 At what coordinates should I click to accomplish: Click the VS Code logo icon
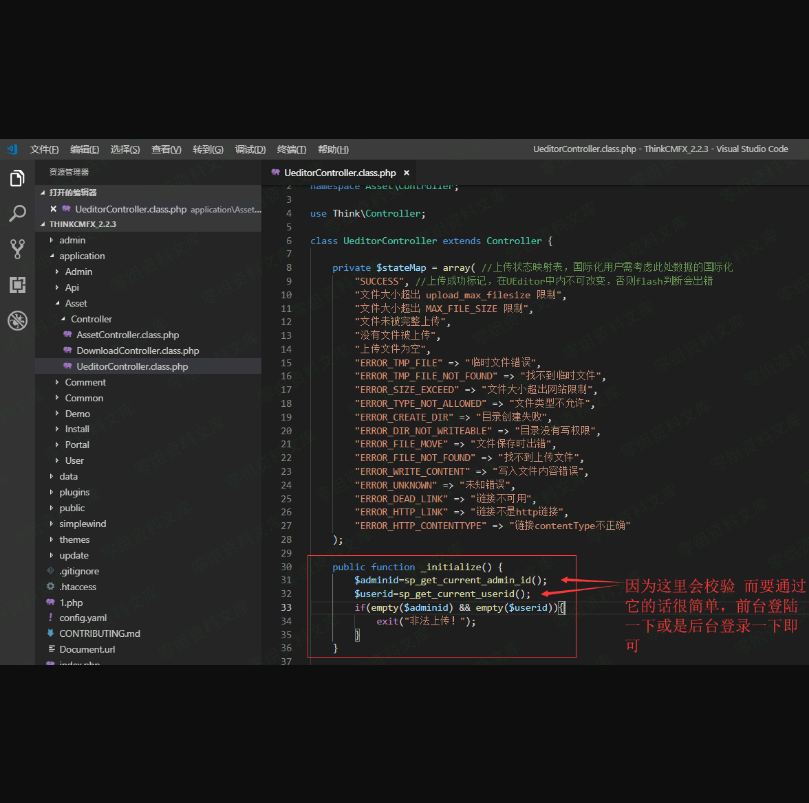[12, 149]
